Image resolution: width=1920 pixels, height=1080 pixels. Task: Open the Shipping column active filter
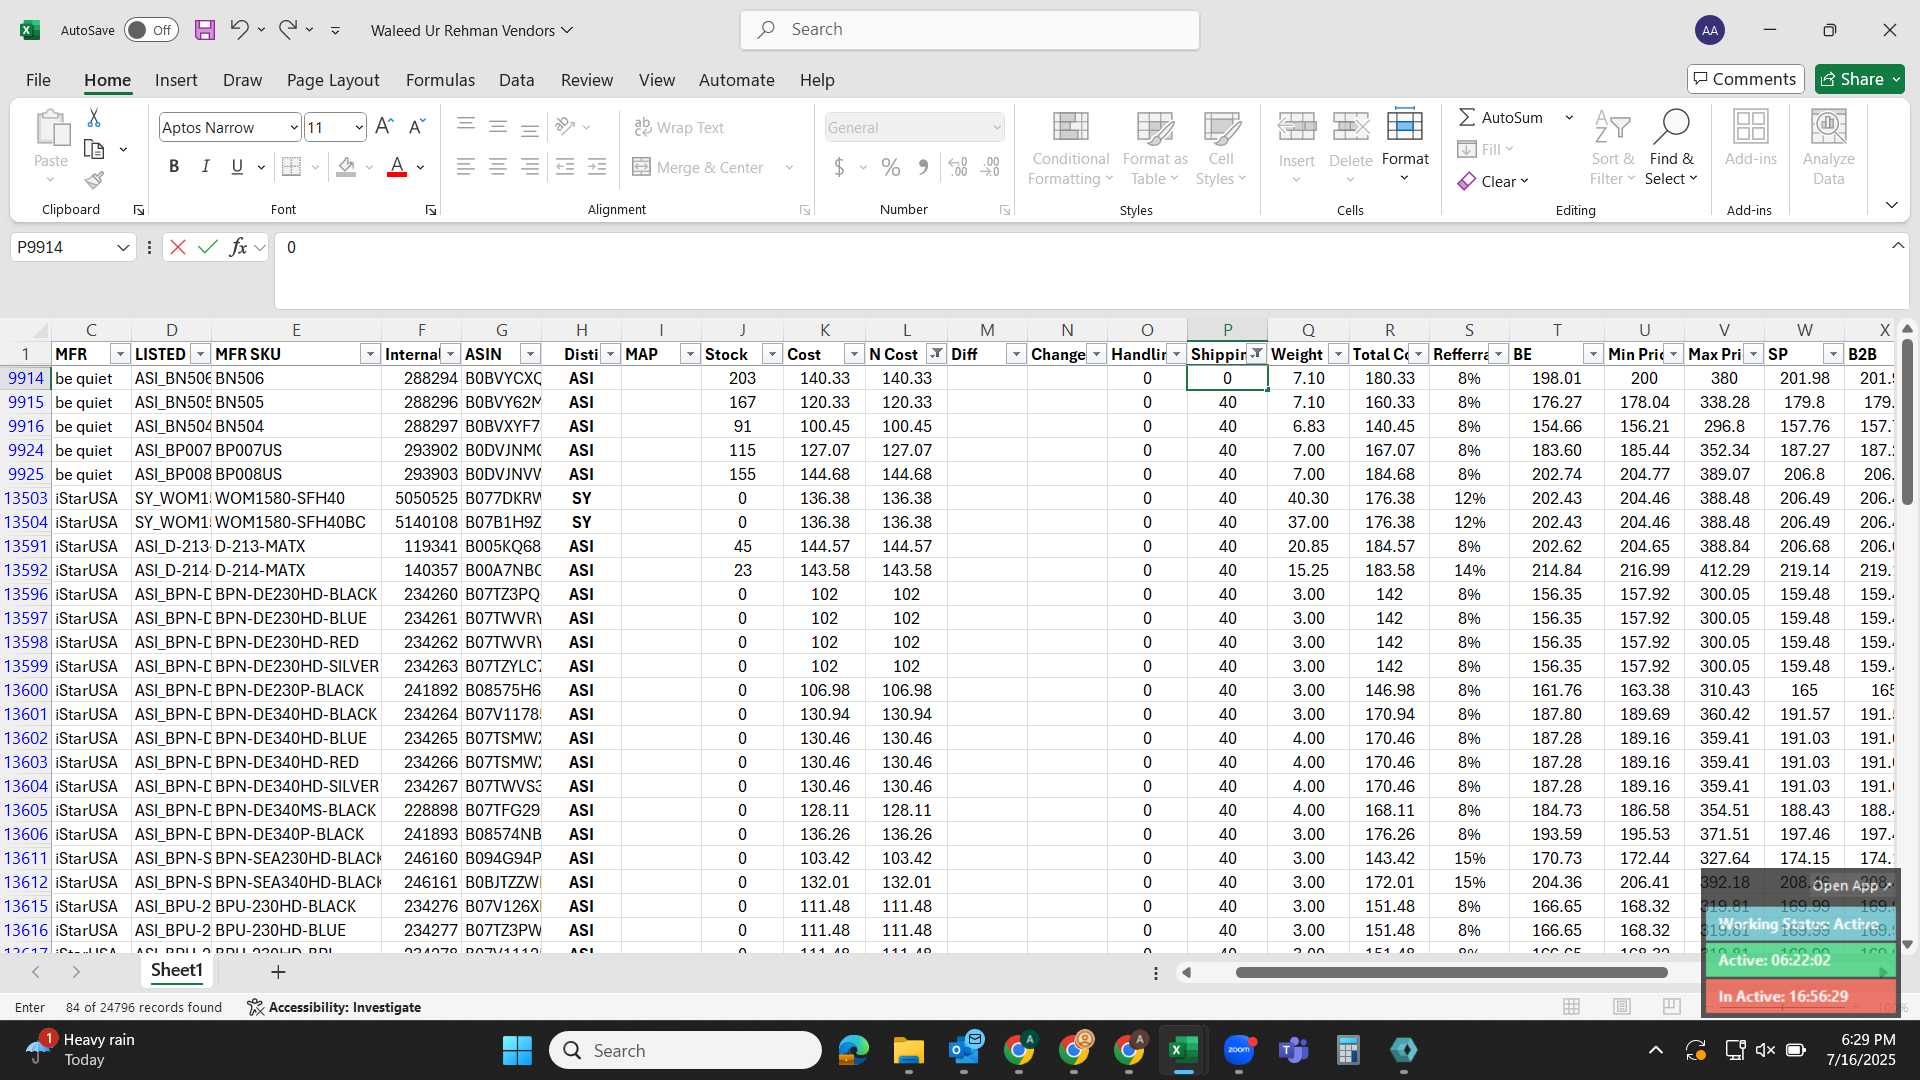[1257, 354]
